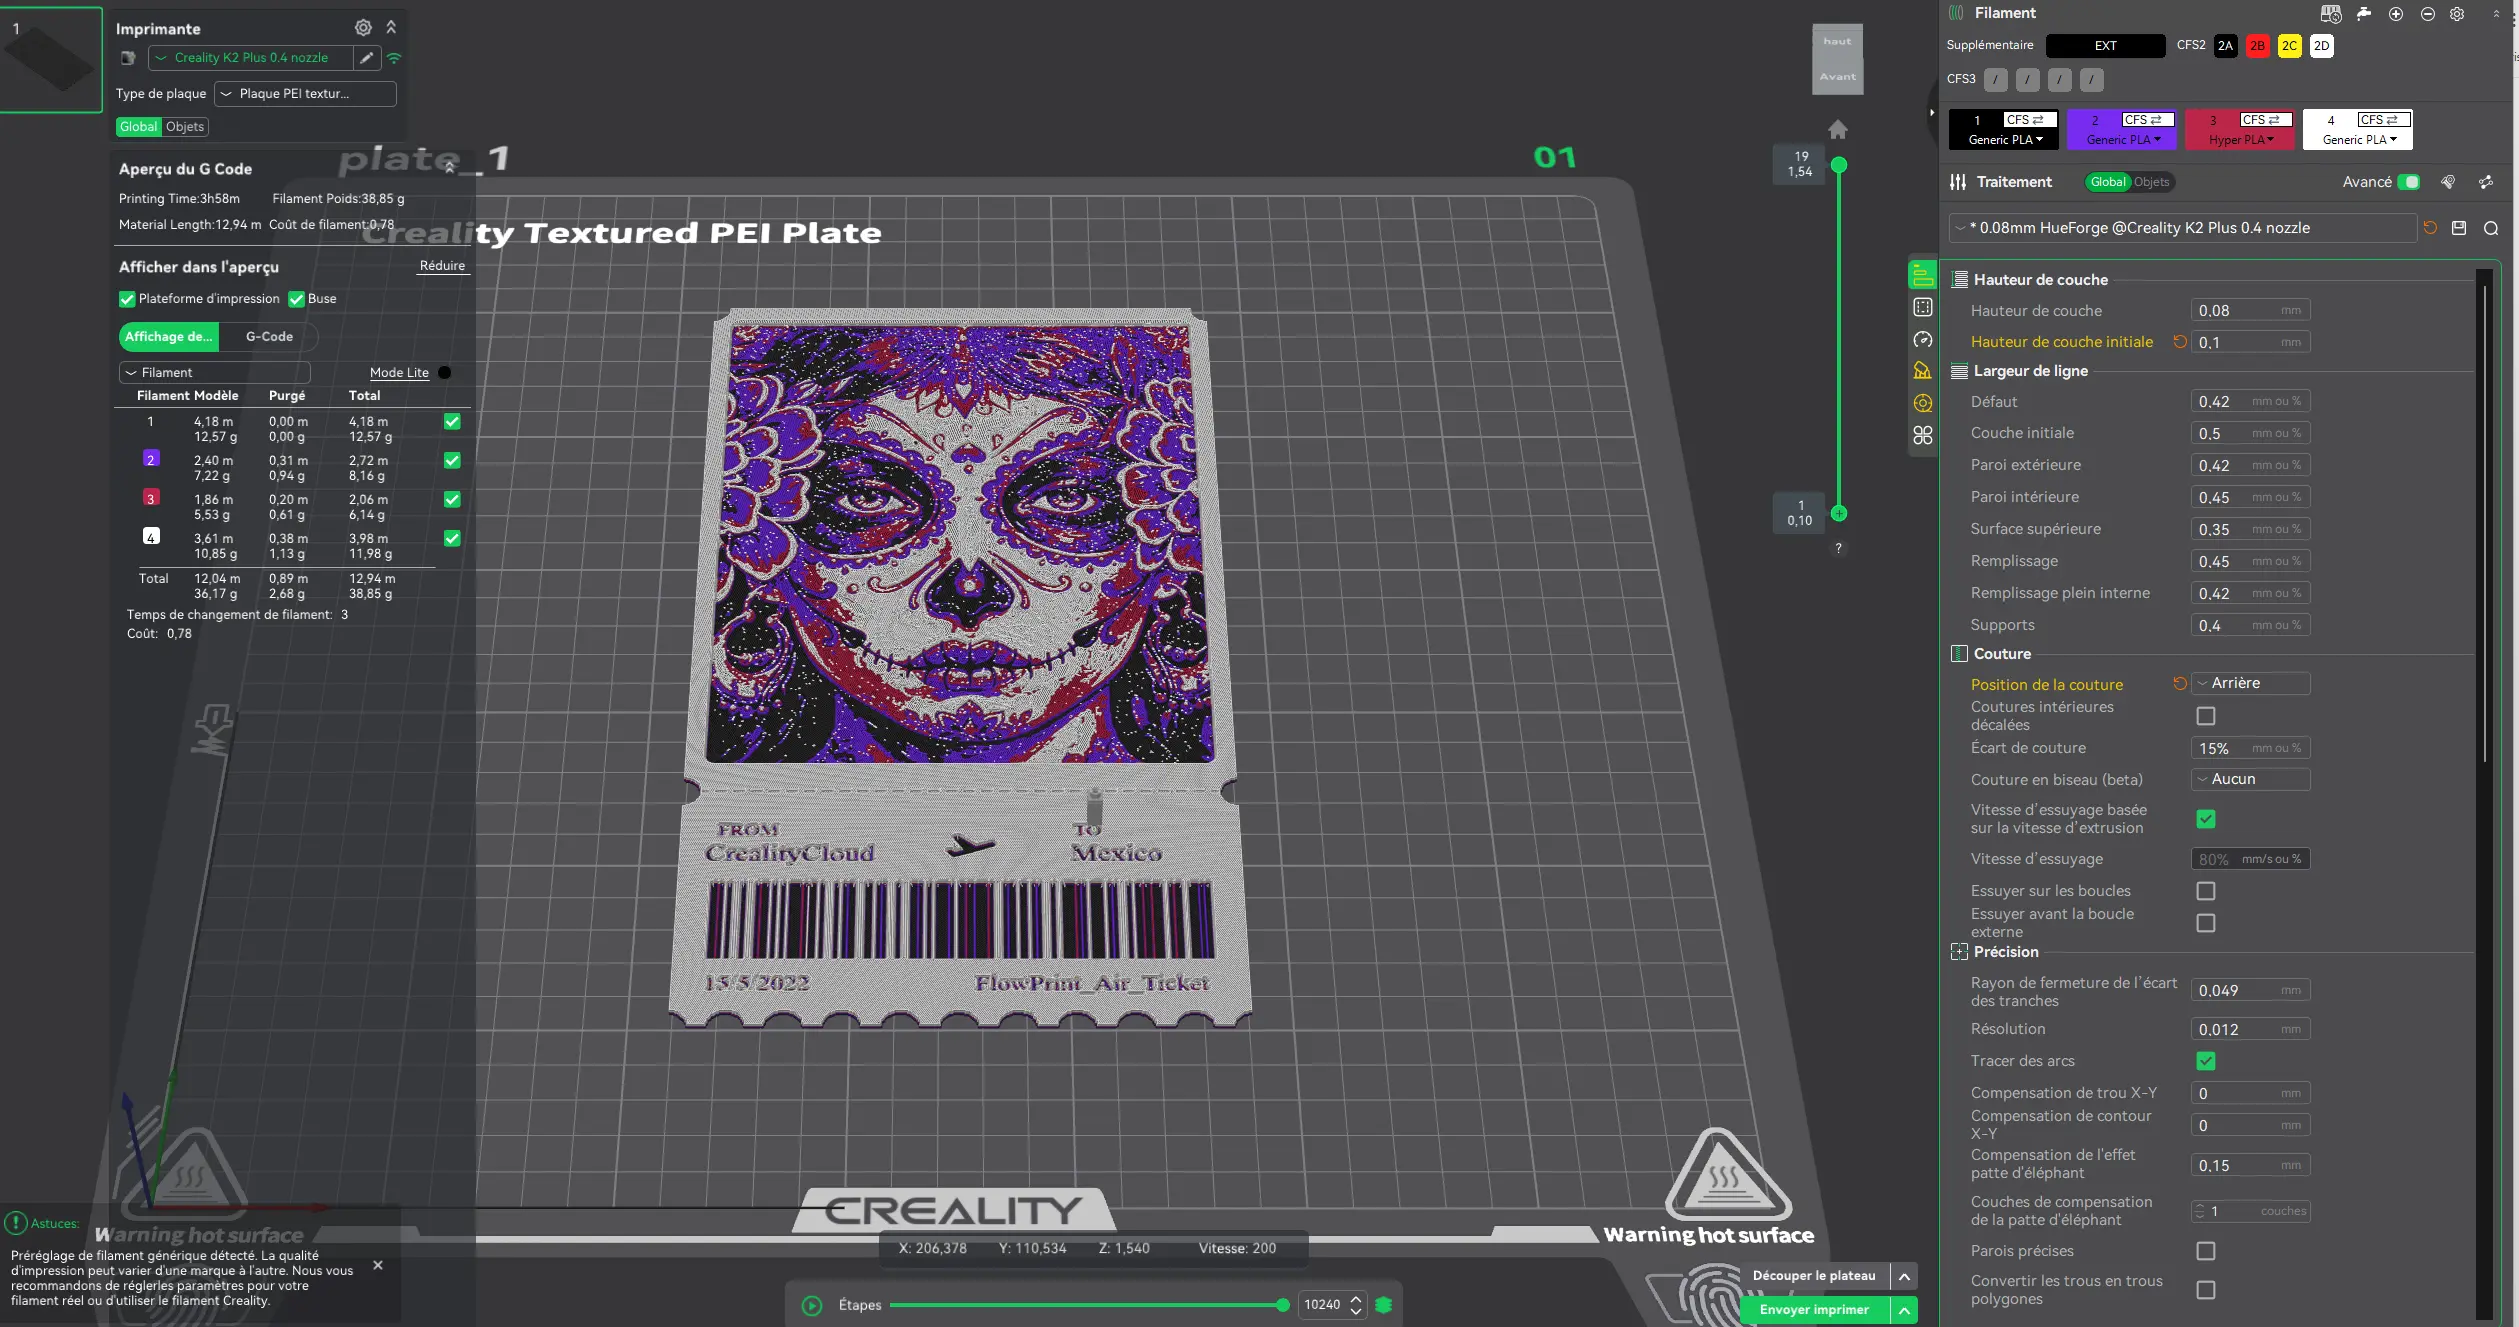Image resolution: width=2519 pixels, height=1327 pixels.
Task: Click the Réduire link
Action: (442, 266)
